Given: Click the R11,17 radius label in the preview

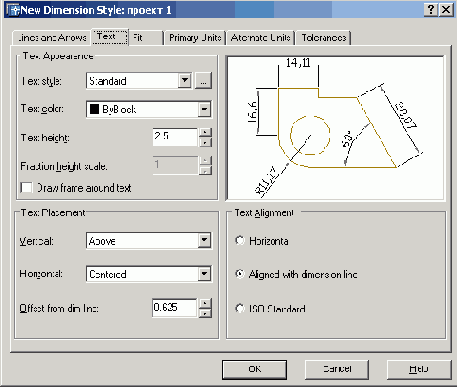Looking at the screenshot, I should (x=267, y=181).
